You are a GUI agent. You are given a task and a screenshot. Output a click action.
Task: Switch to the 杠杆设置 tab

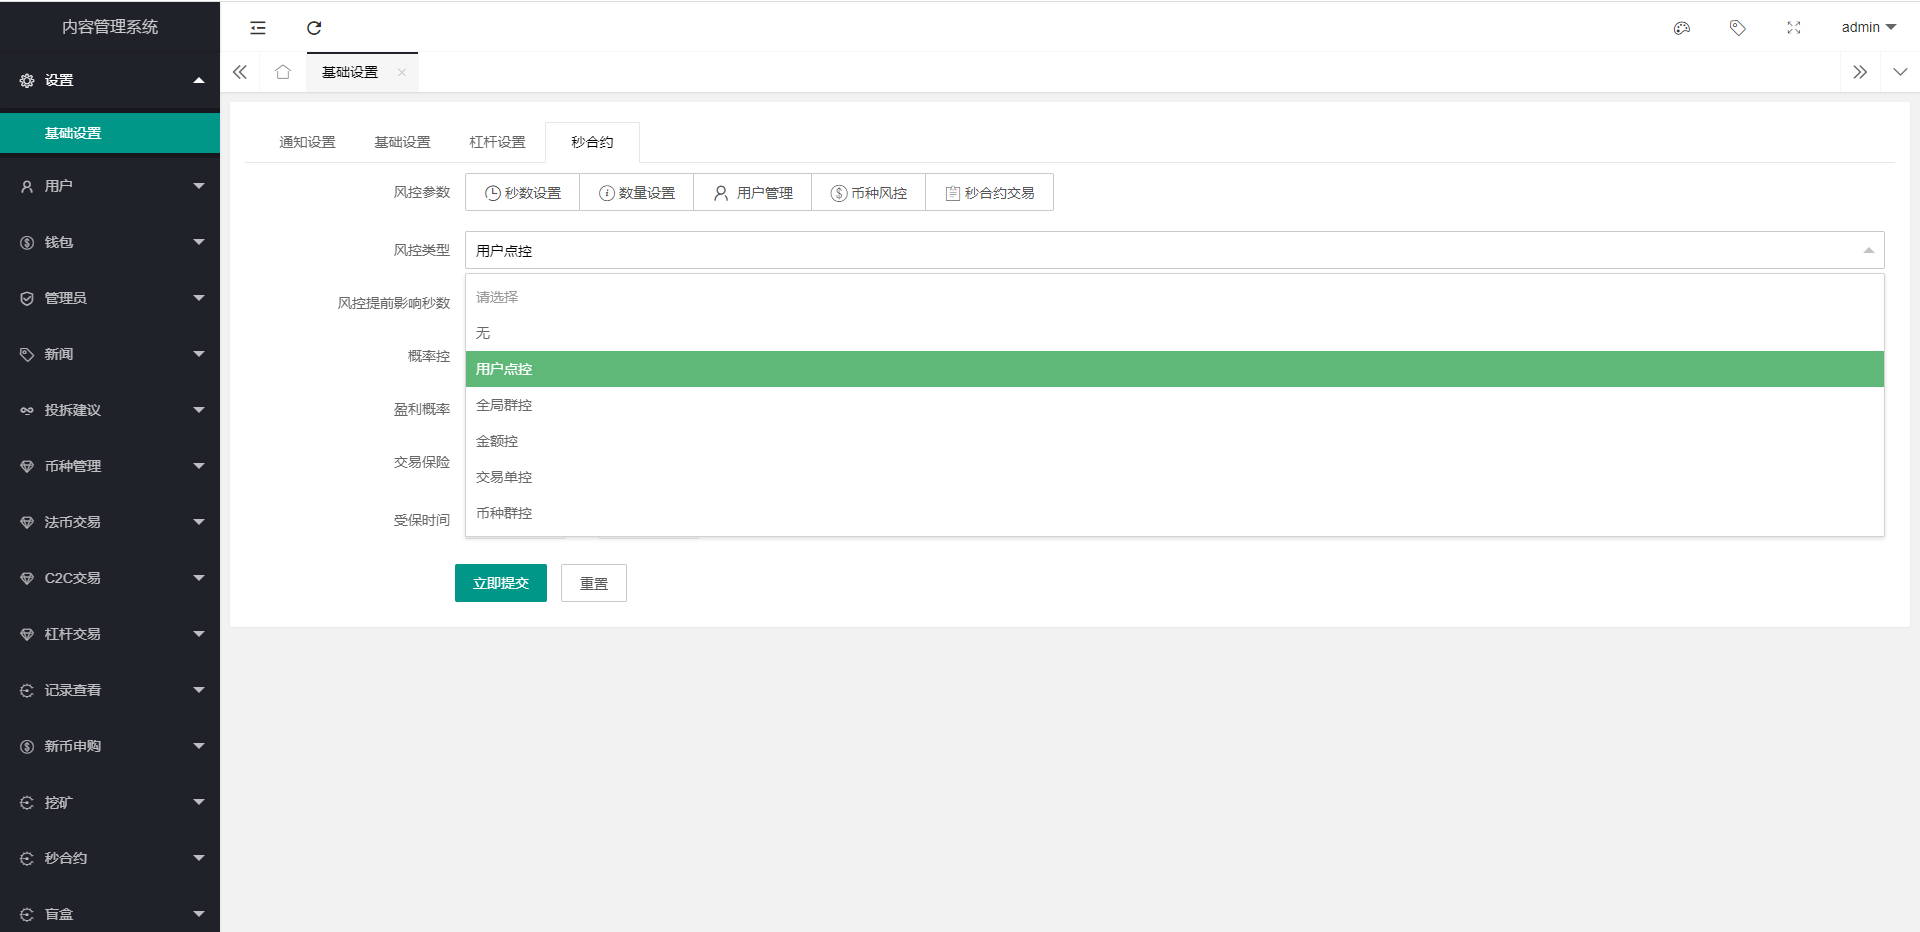(497, 142)
